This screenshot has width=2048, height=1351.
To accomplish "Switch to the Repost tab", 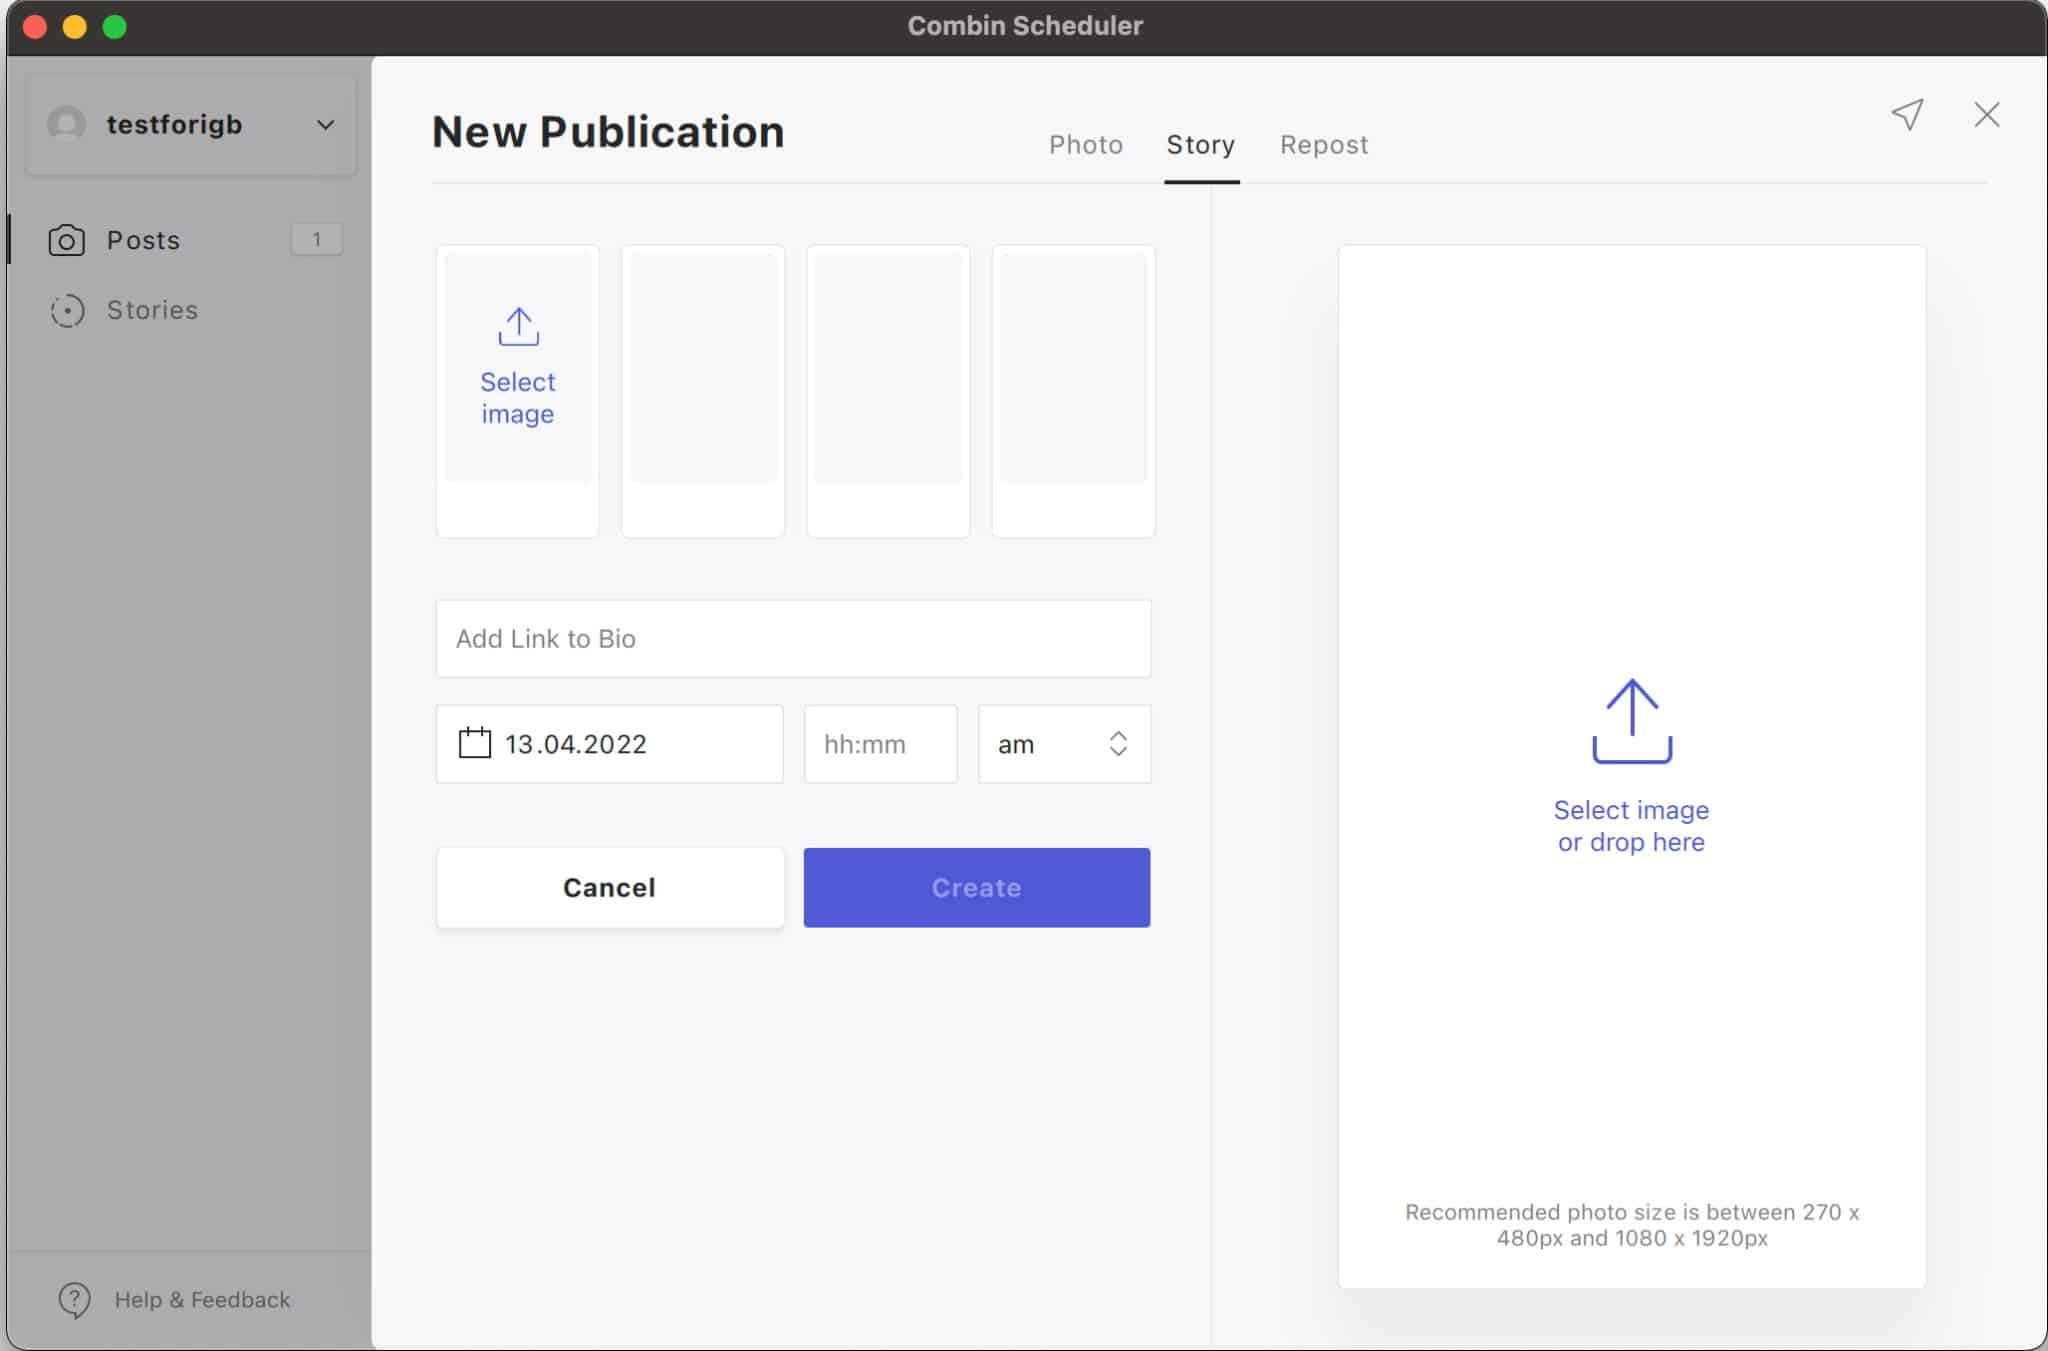I will tap(1325, 143).
